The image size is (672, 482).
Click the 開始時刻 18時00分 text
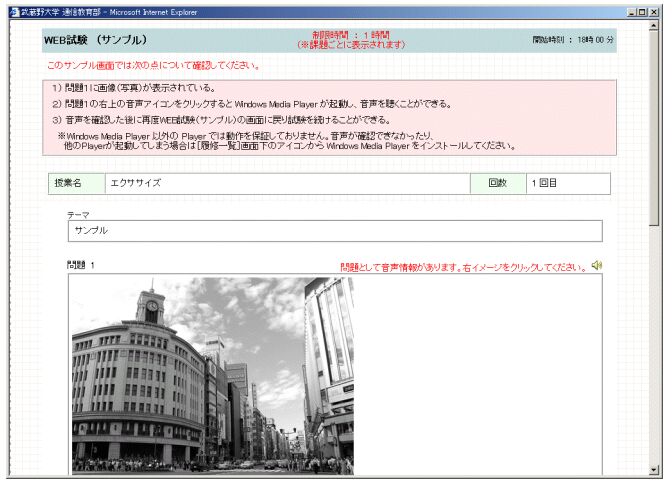573,40
